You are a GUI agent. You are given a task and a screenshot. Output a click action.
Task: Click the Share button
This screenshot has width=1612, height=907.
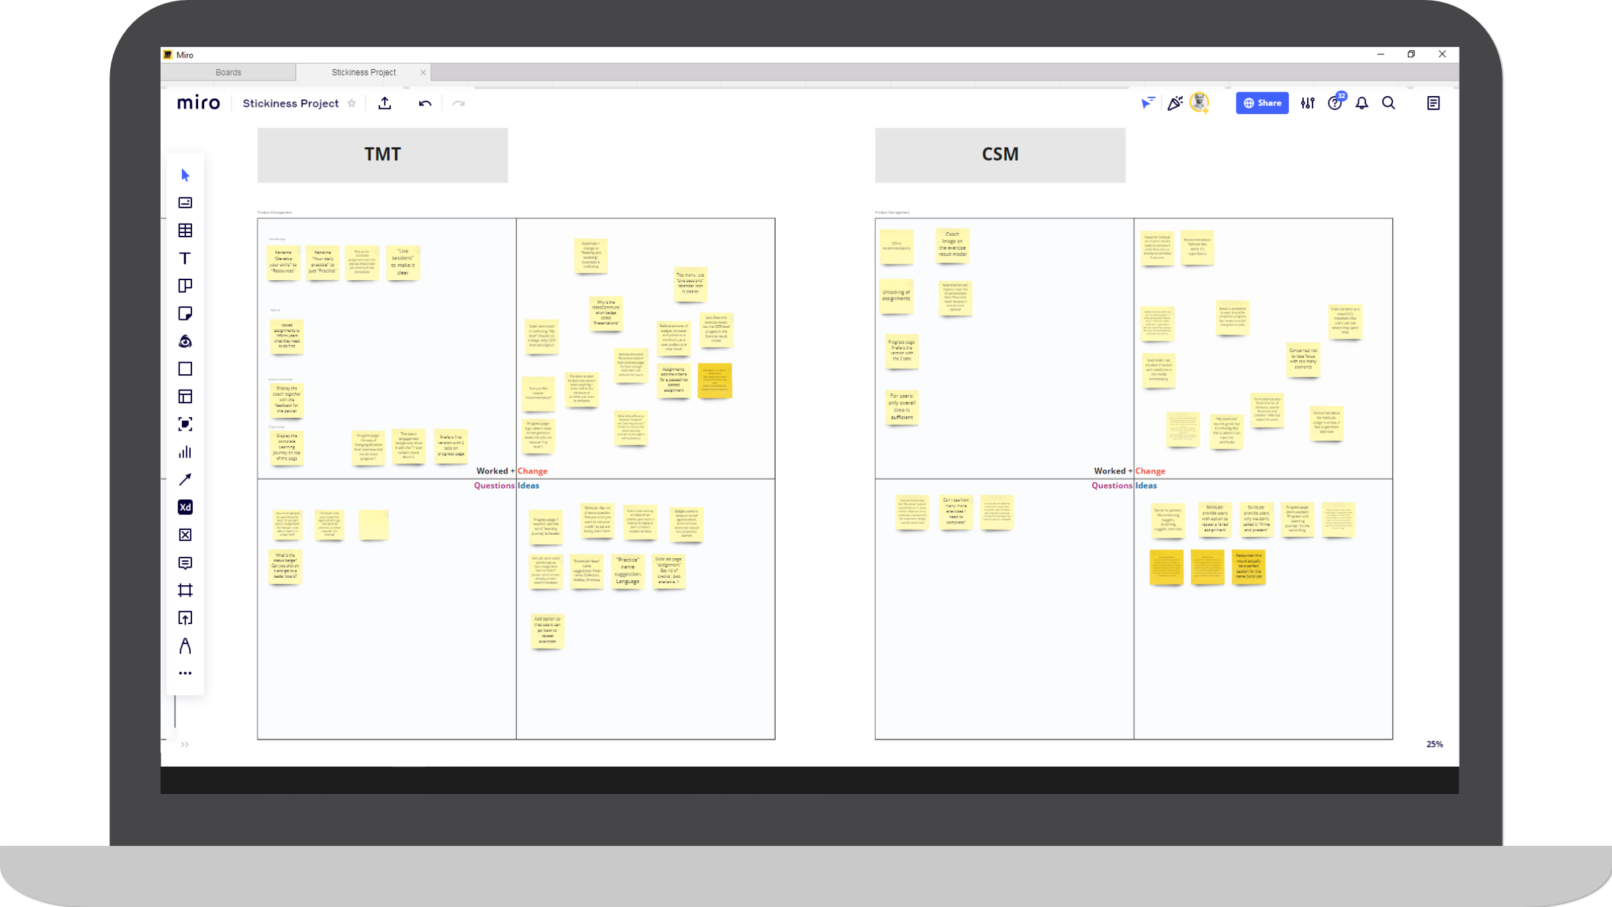tap(1261, 103)
